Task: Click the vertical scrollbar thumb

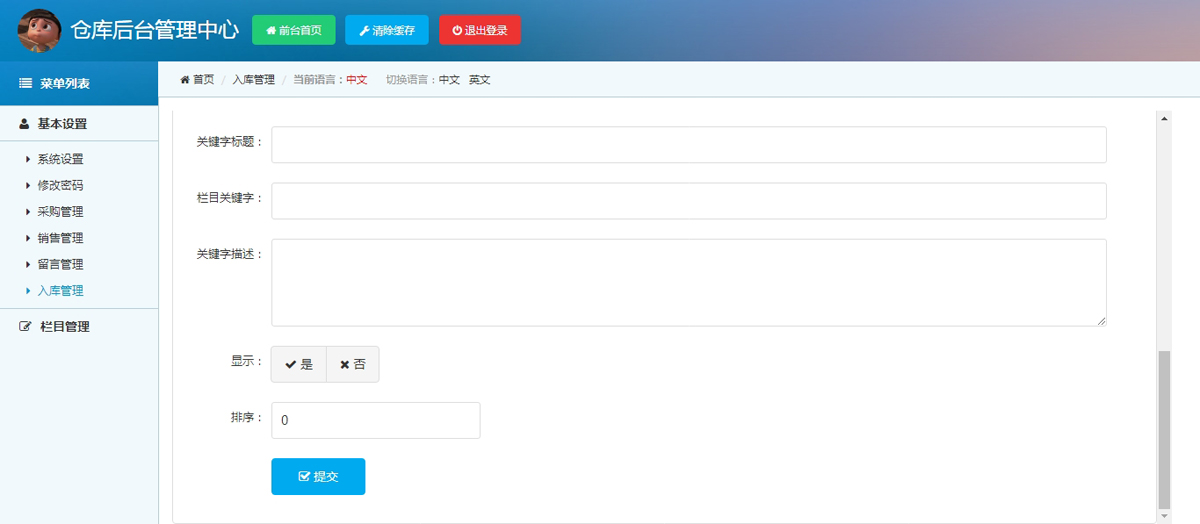Action: pyautogui.click(x=1163, y=430)
